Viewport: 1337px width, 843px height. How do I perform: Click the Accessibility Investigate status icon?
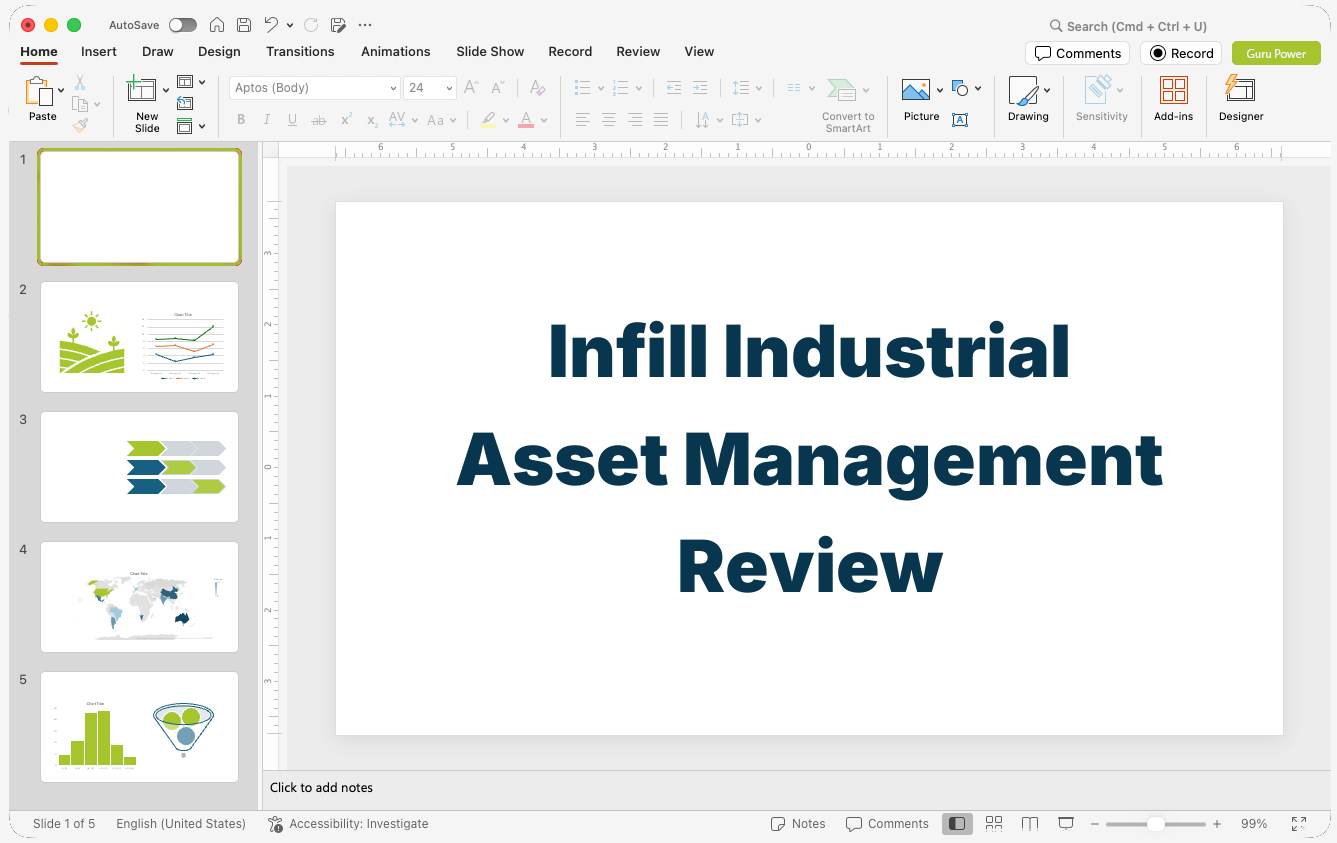(276, 824)
